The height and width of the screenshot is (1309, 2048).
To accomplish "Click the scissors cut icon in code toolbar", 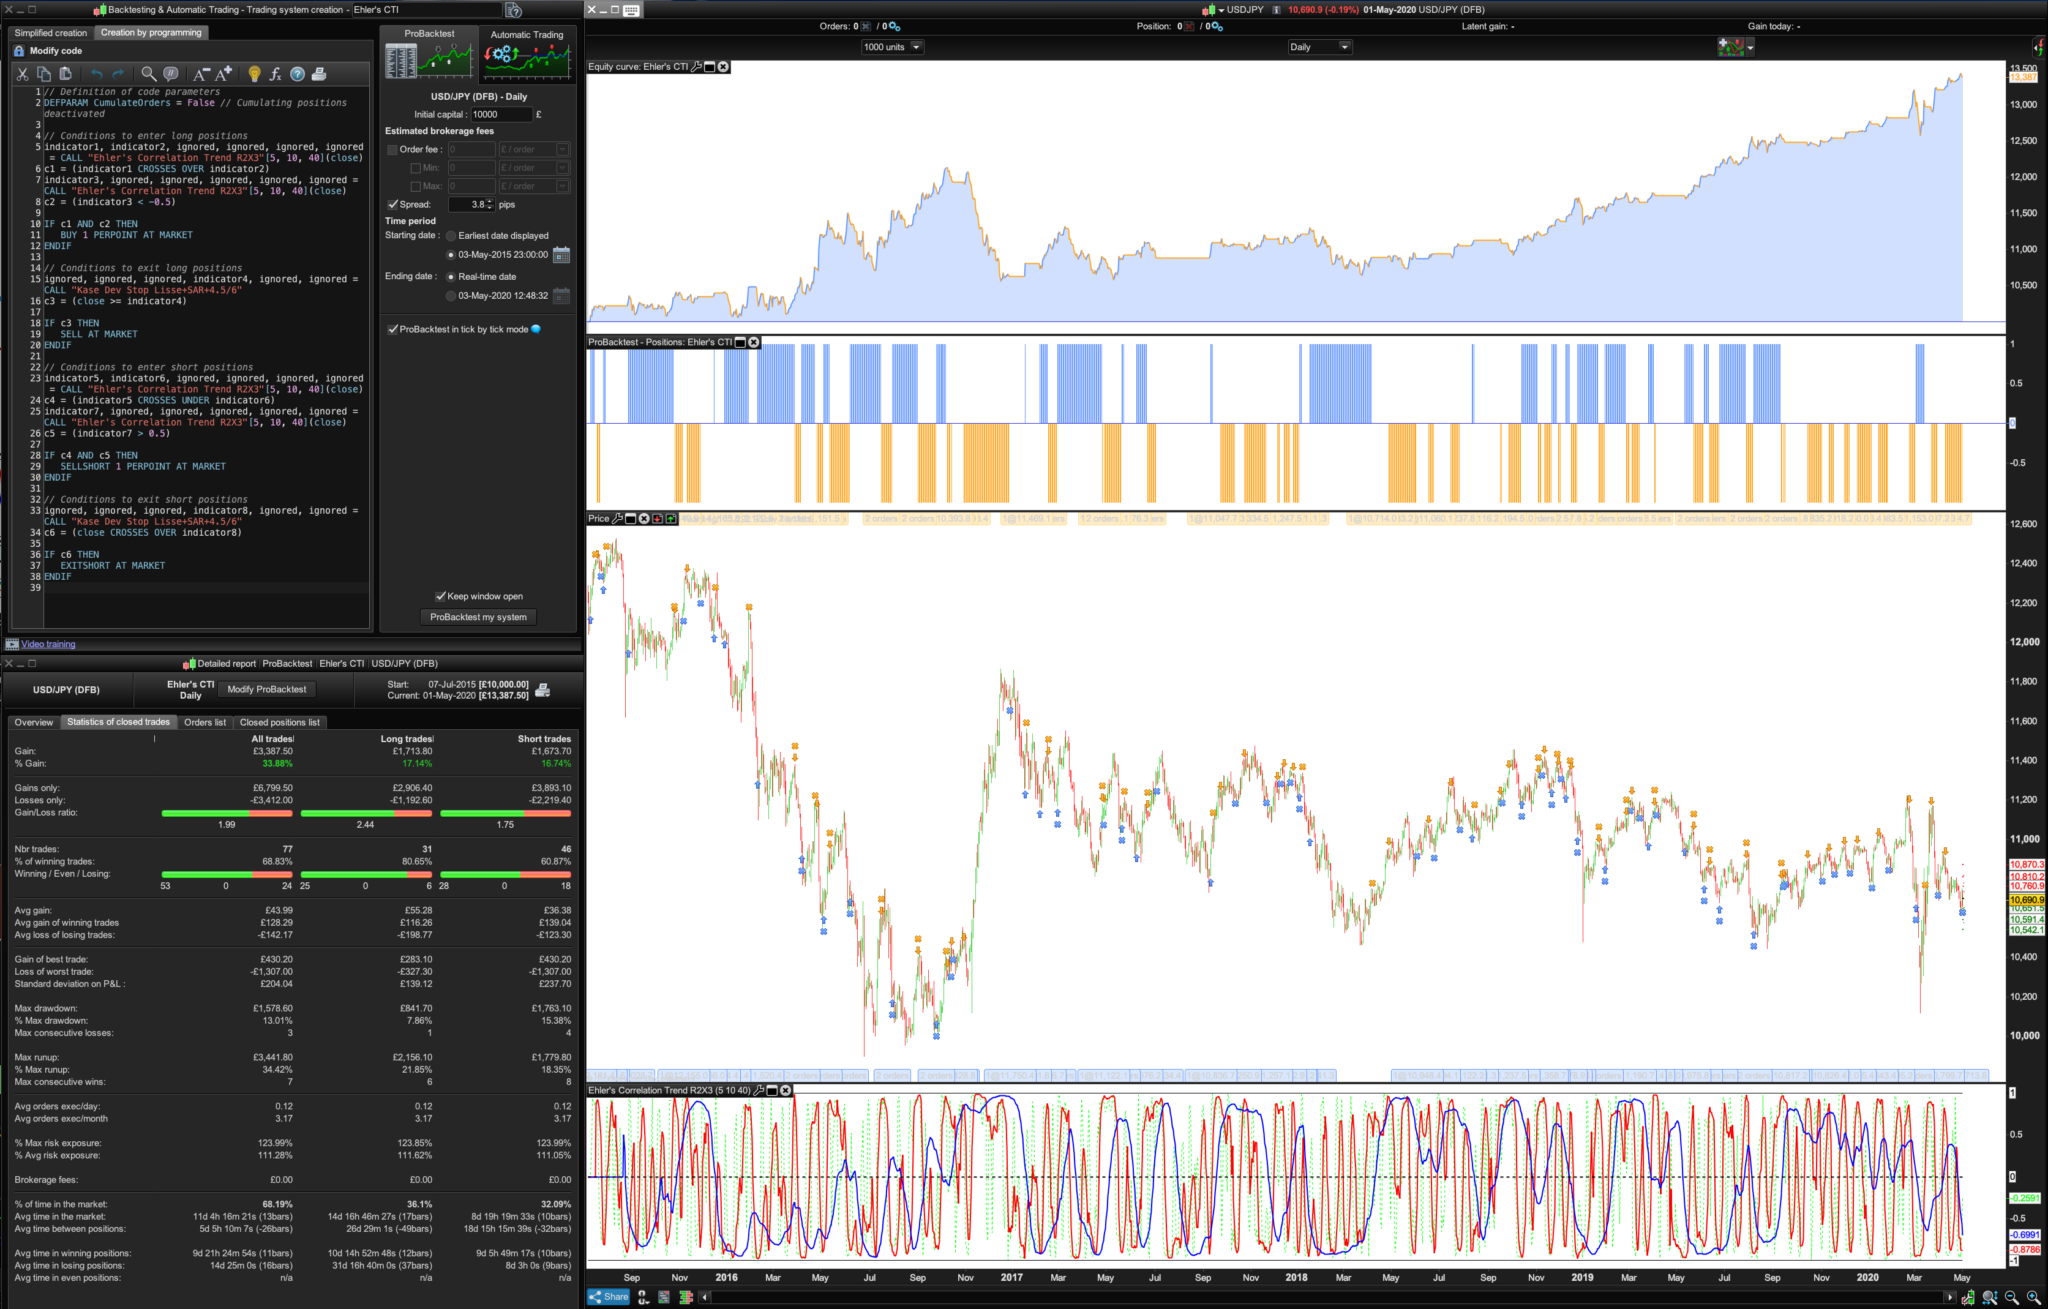I will 22,74.
